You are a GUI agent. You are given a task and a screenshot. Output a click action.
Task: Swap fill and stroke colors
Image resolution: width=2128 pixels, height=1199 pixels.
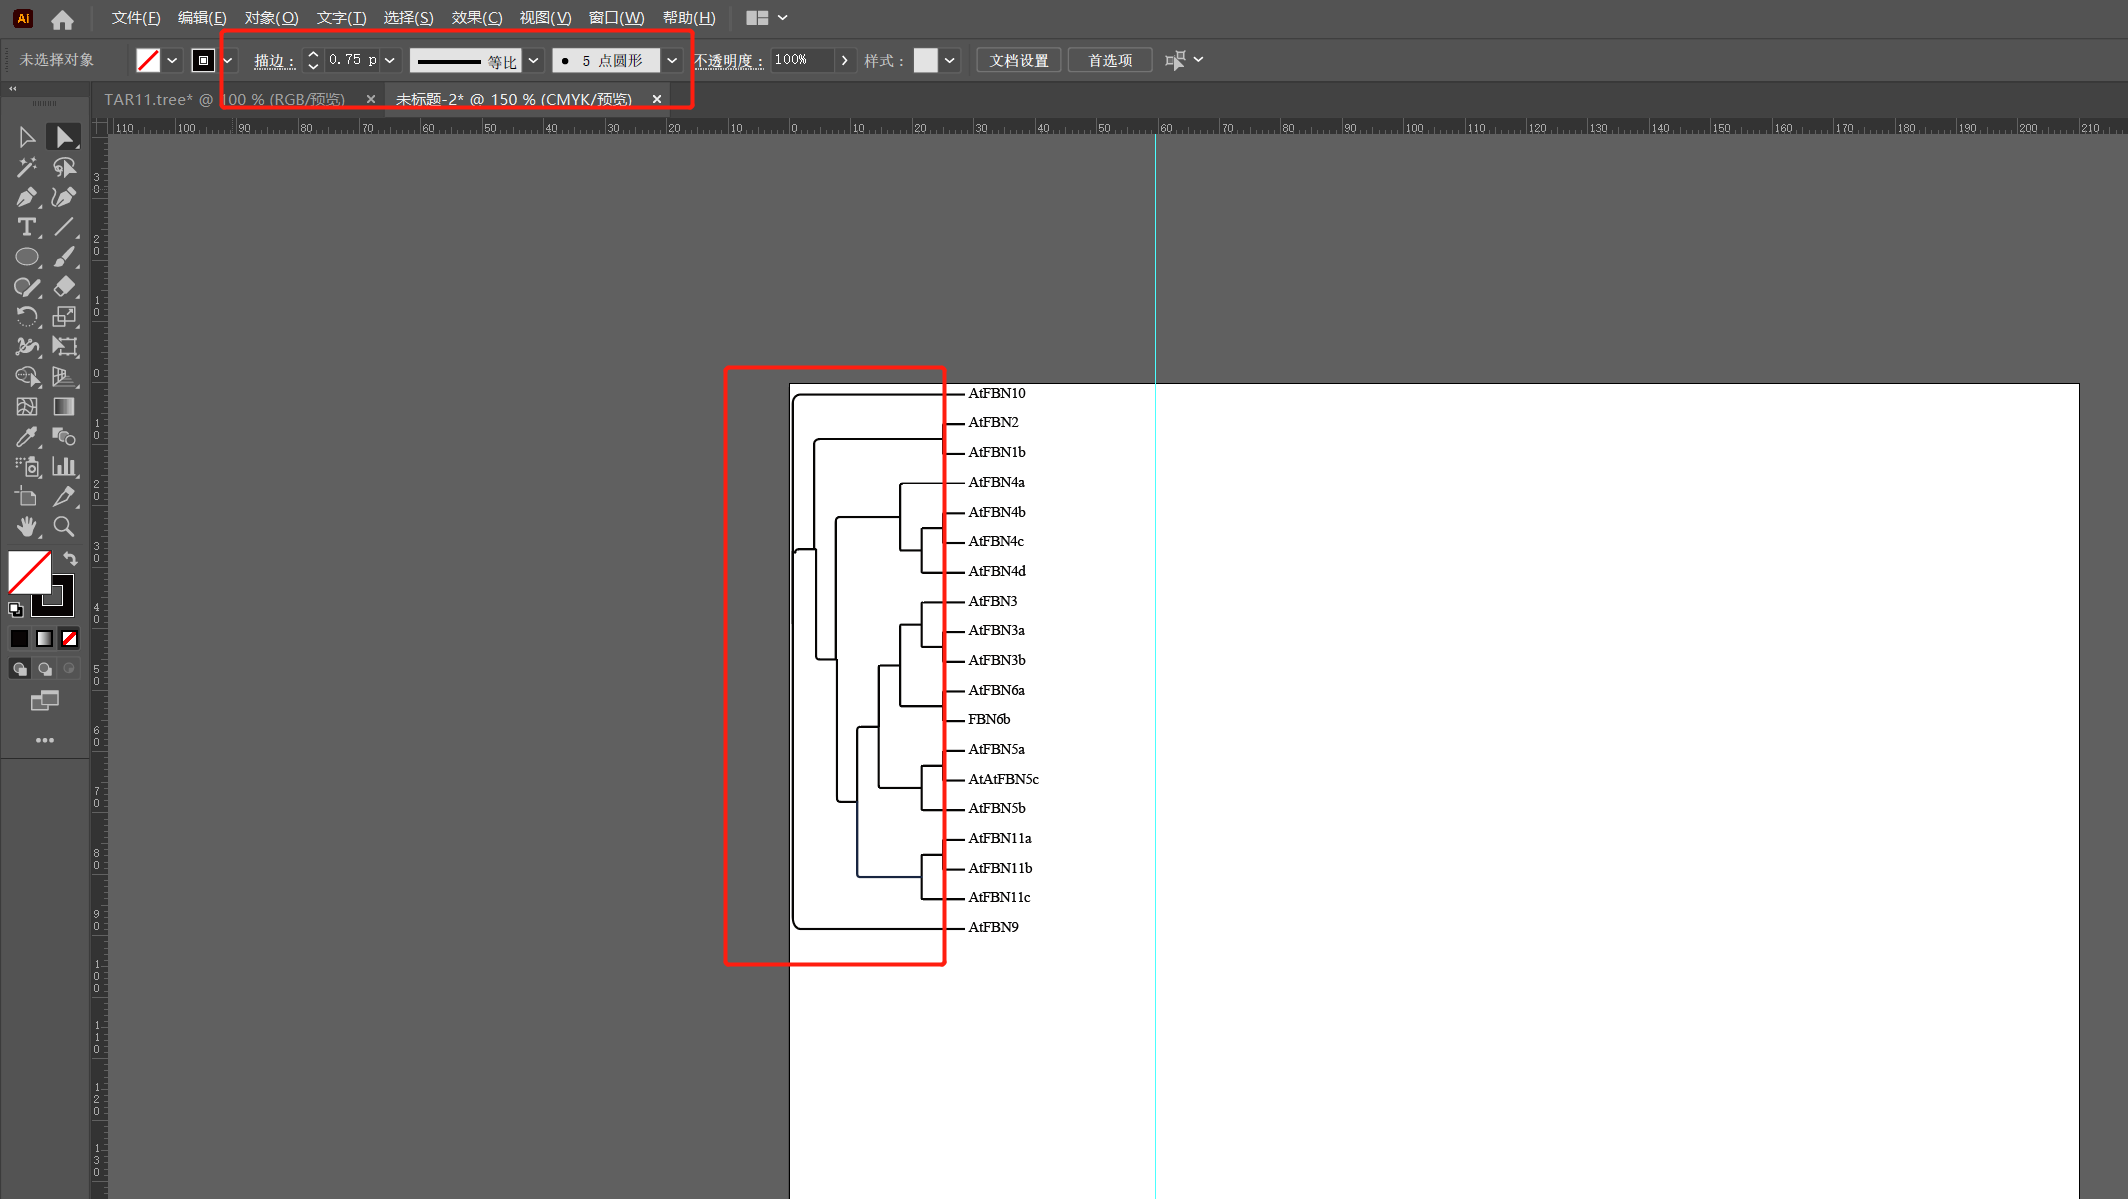tap(70, 558)
